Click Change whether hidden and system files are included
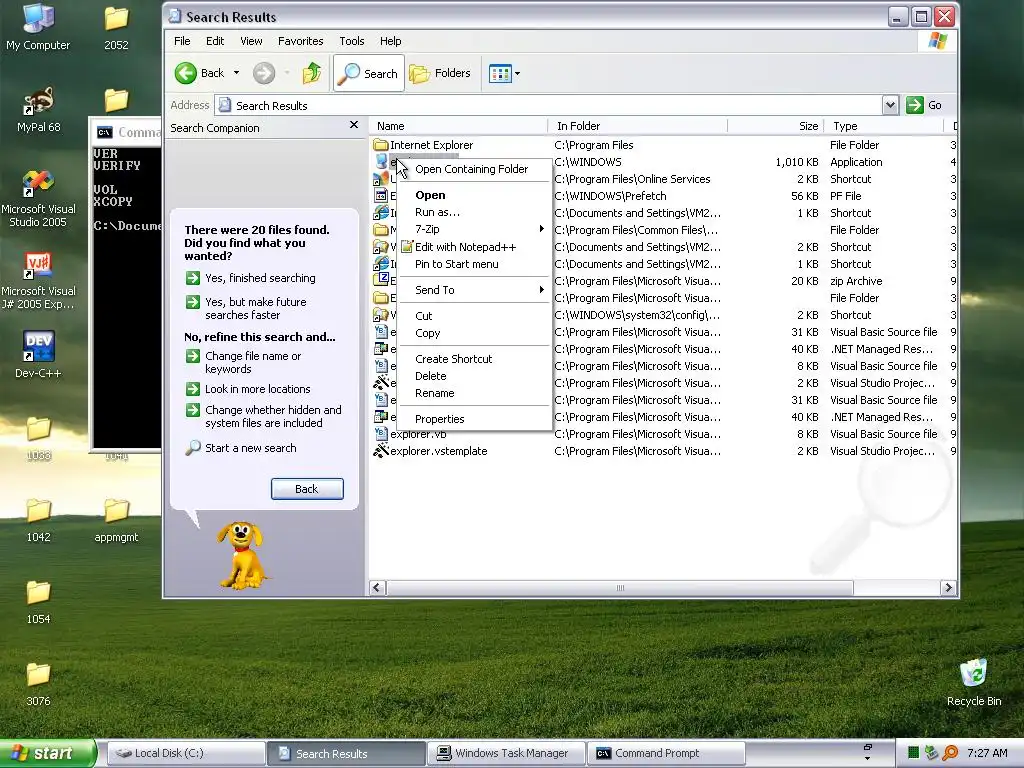Viewport: 1024px width, 768px height. [273, 417]
